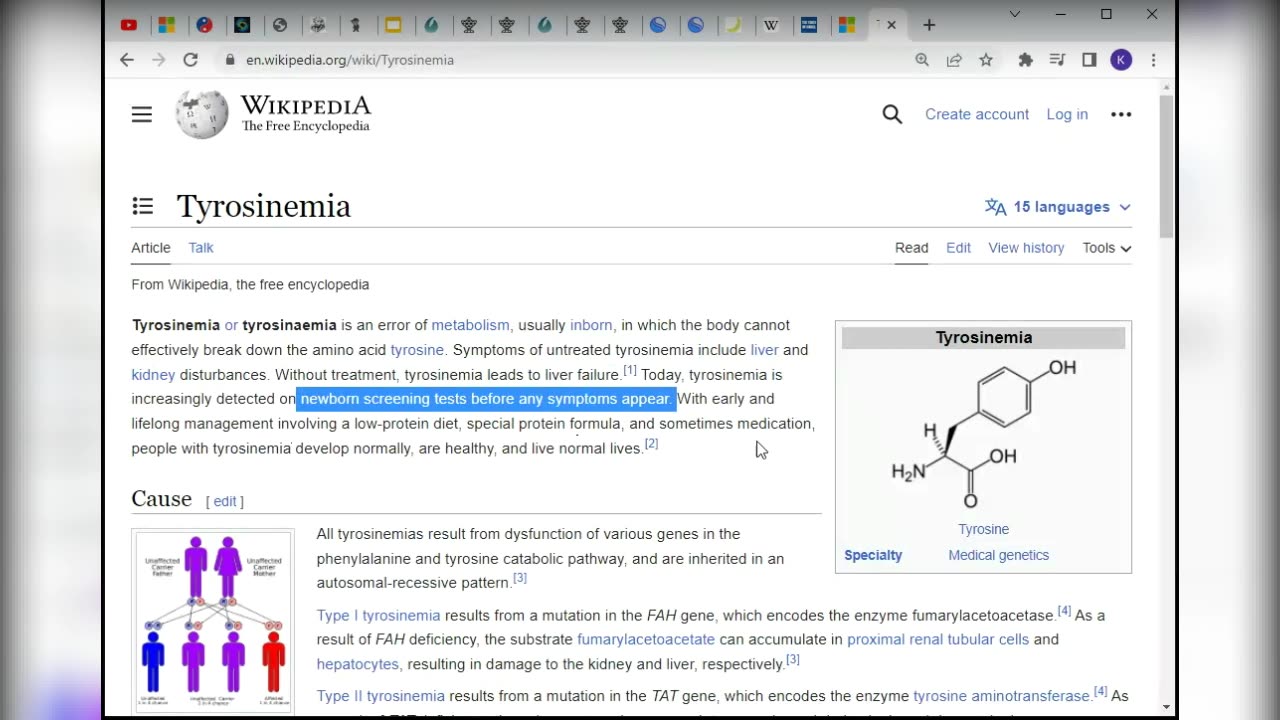Open the Tools dropdown menu
The image size is (1280, 720).
pos(1107,248)
